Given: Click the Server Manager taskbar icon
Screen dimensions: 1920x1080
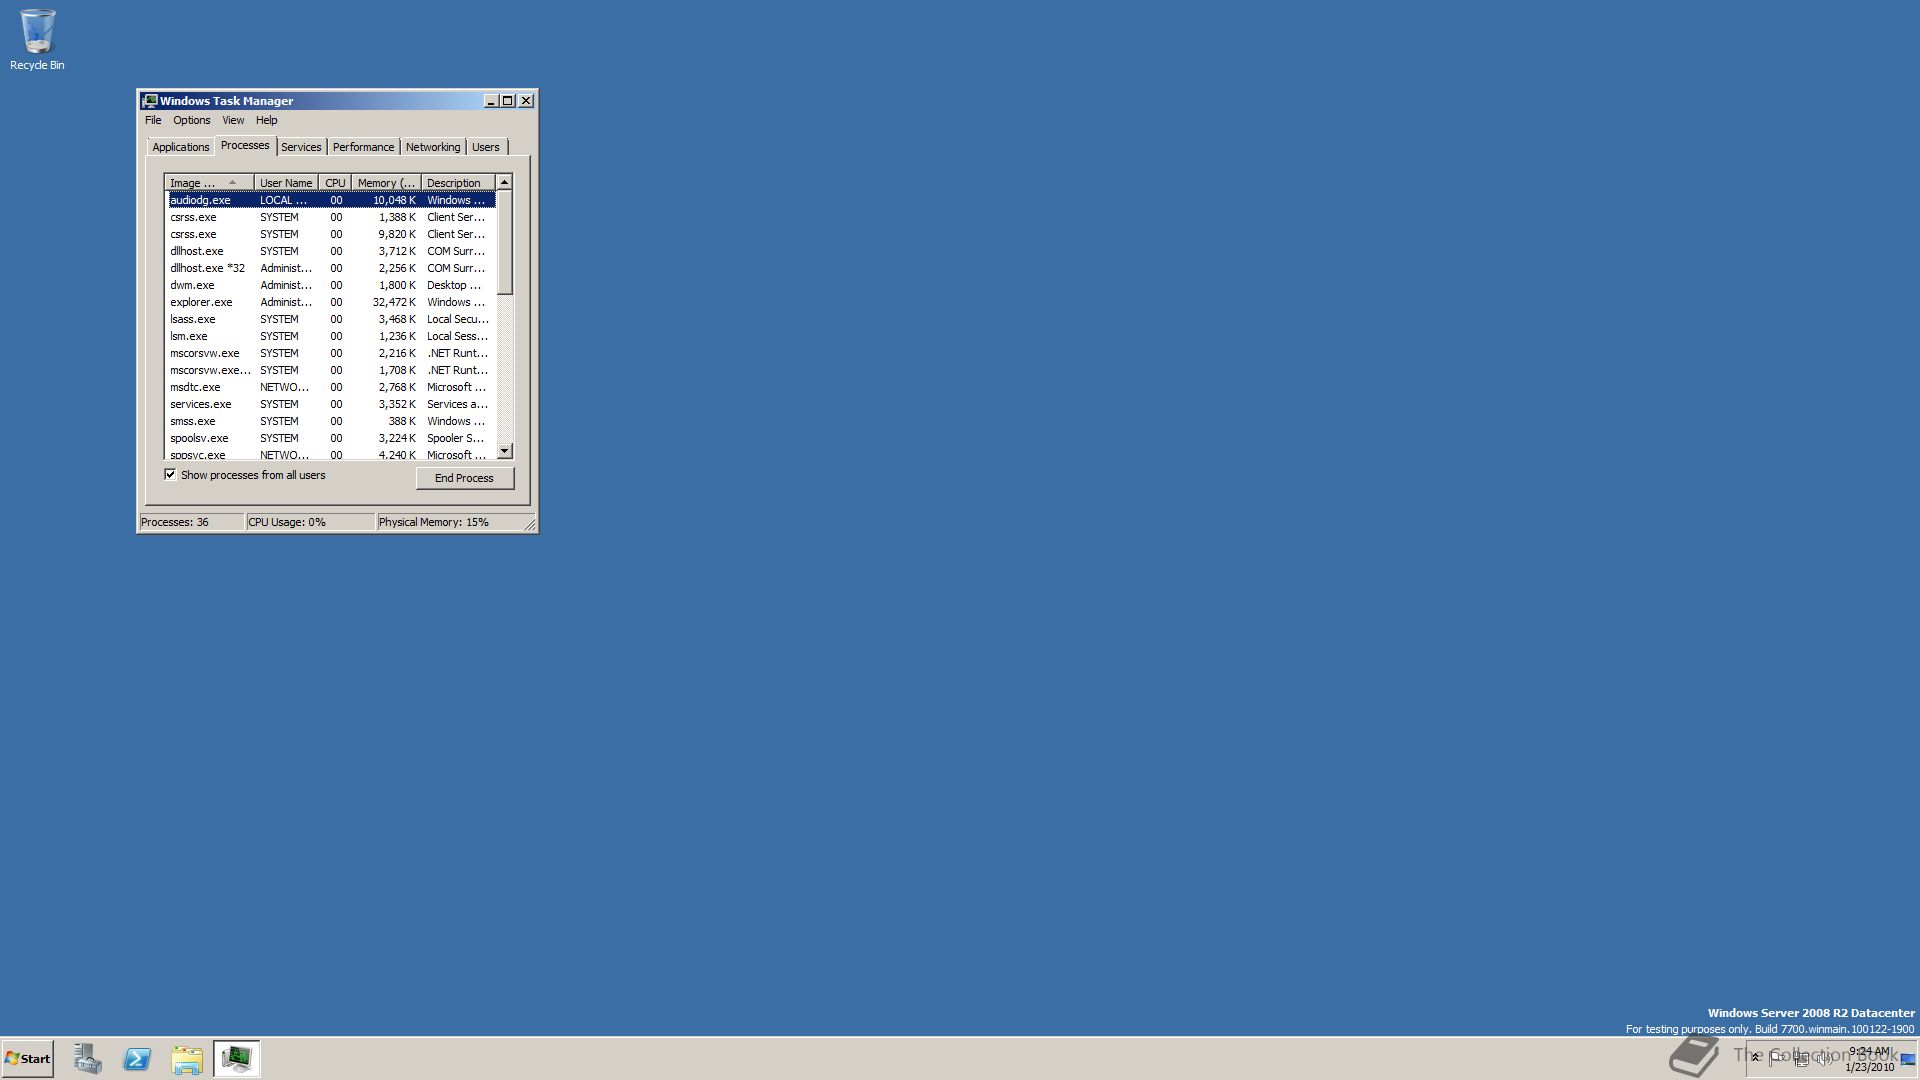Looking at the screenshot, I should [x=87, y=1058].
